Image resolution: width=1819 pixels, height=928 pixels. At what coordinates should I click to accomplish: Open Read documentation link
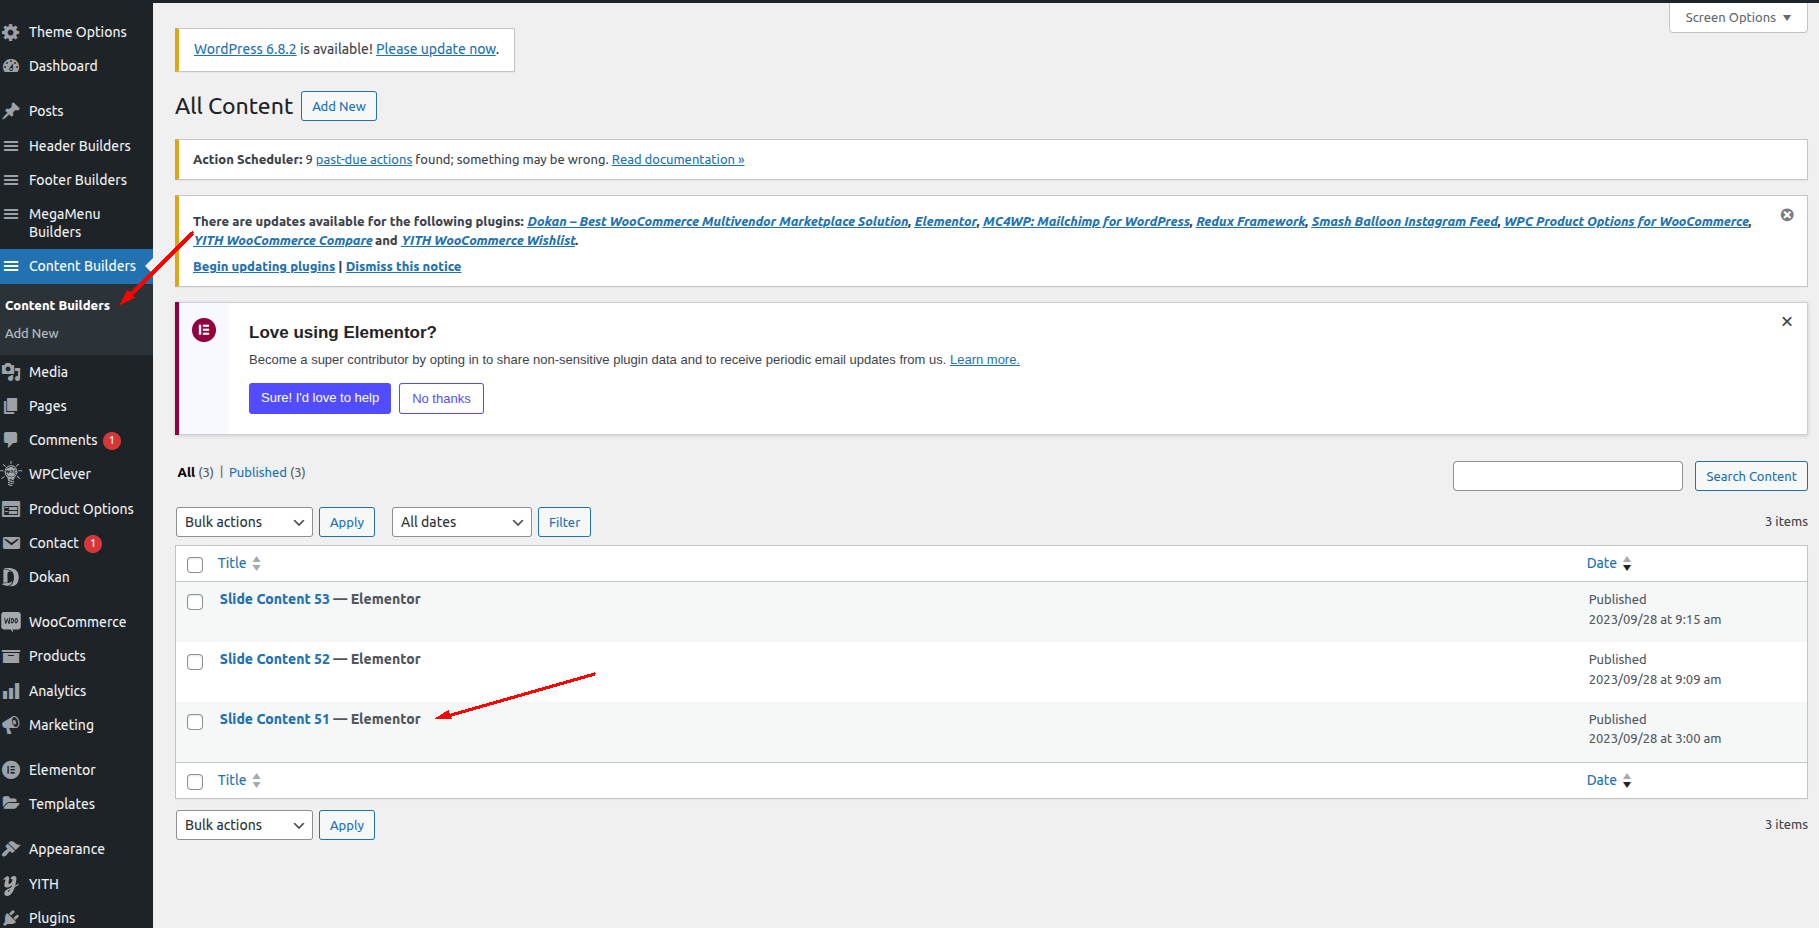[x=678, y=160]
